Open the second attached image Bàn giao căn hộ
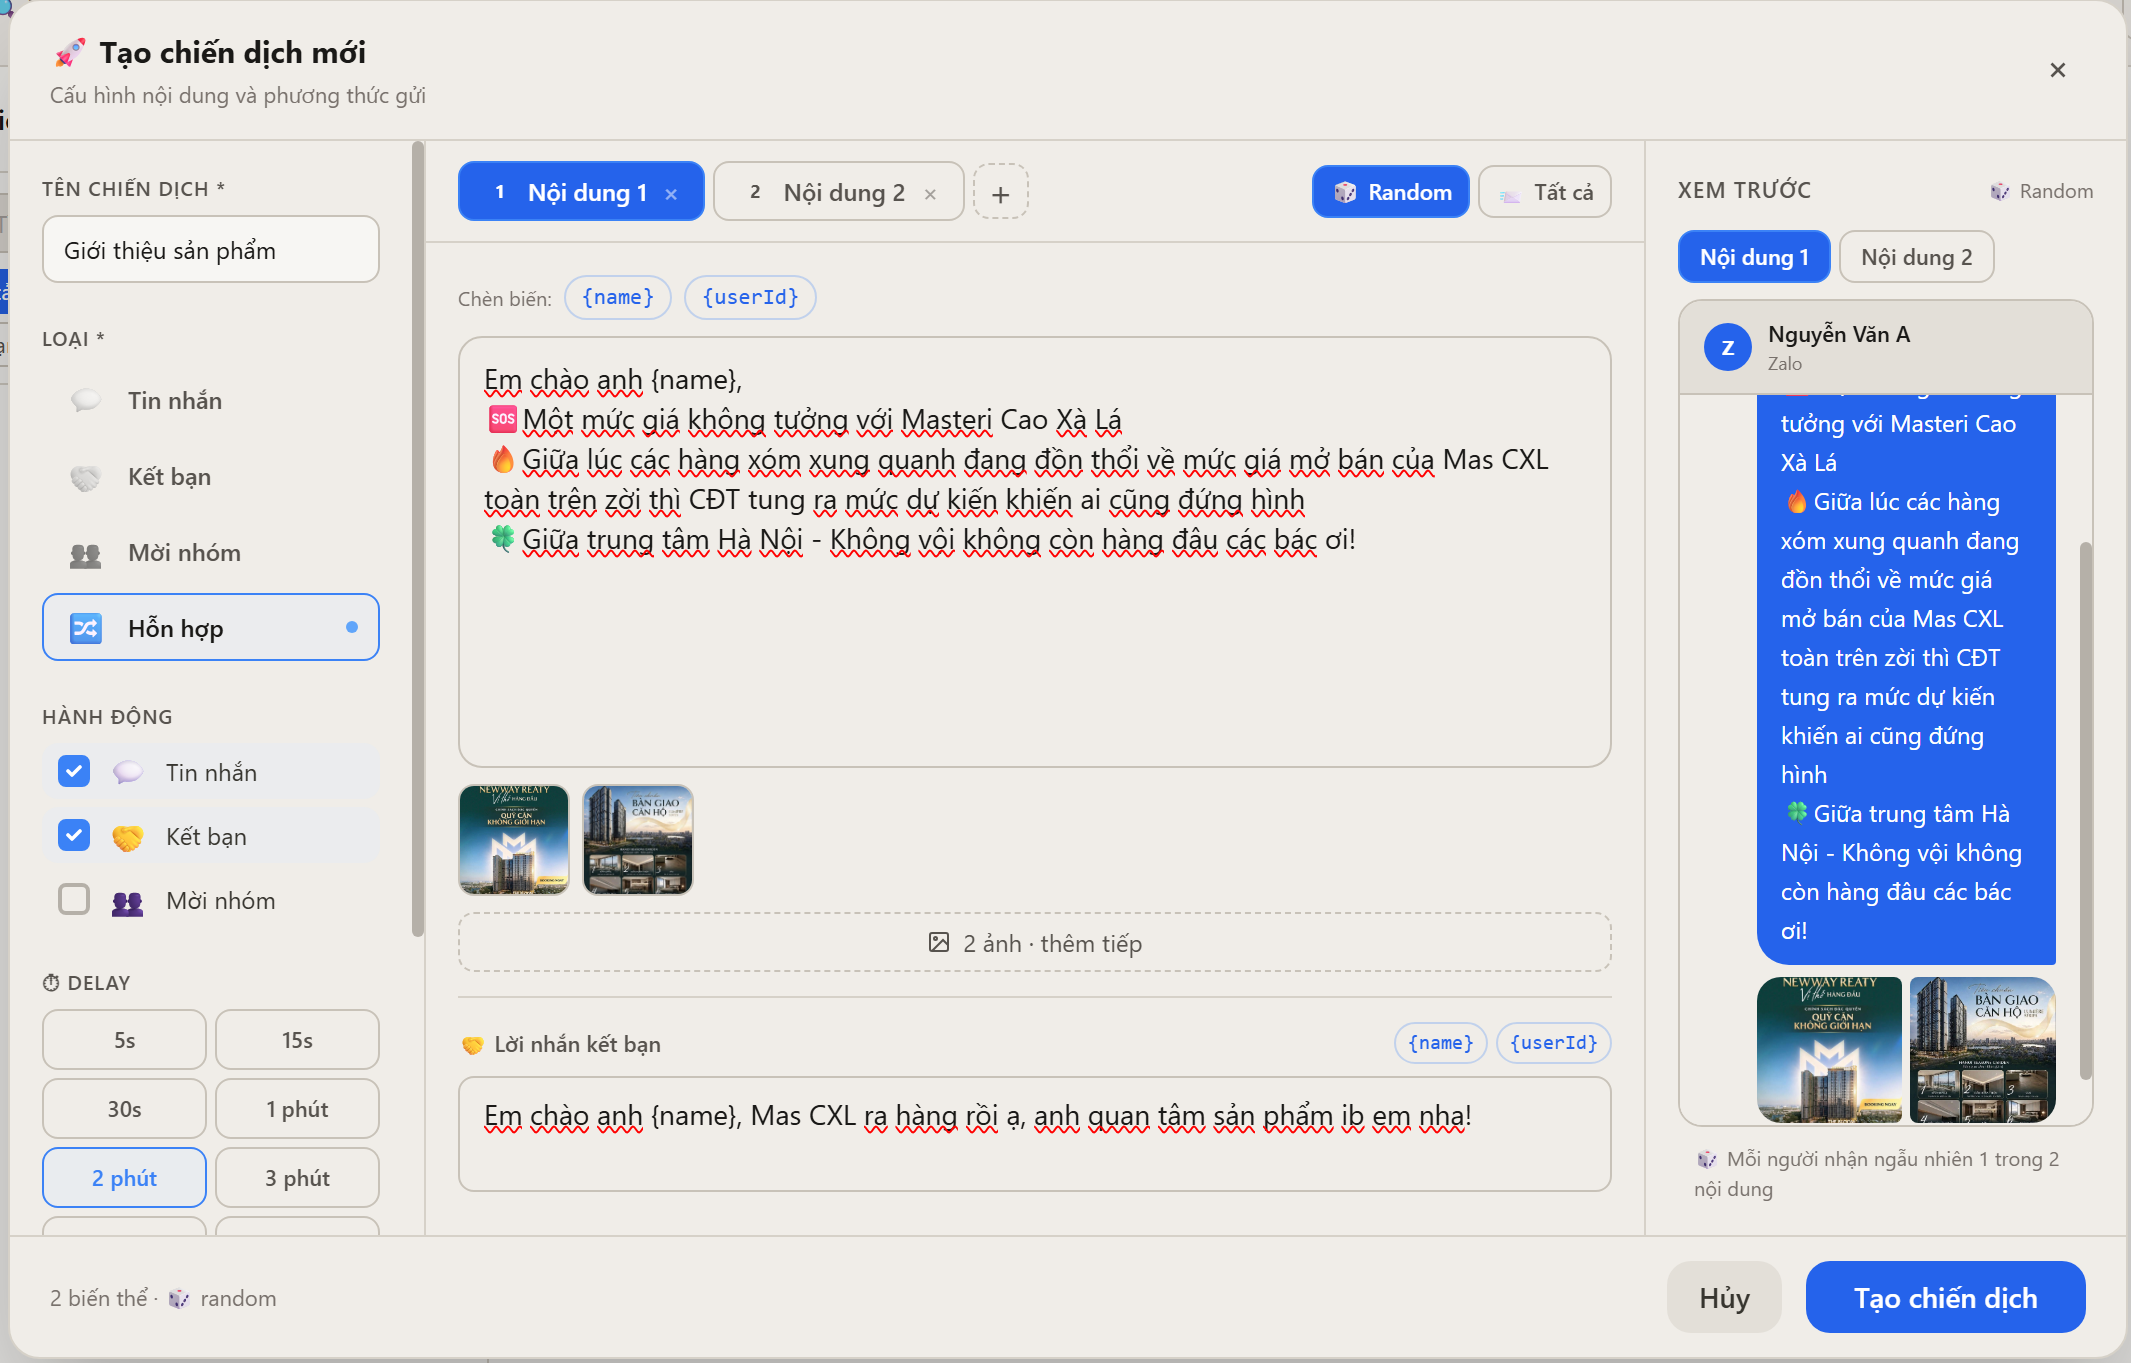Image resolution: width=2131 pixels, height=1363 pixels. click(x=638, y=840)
